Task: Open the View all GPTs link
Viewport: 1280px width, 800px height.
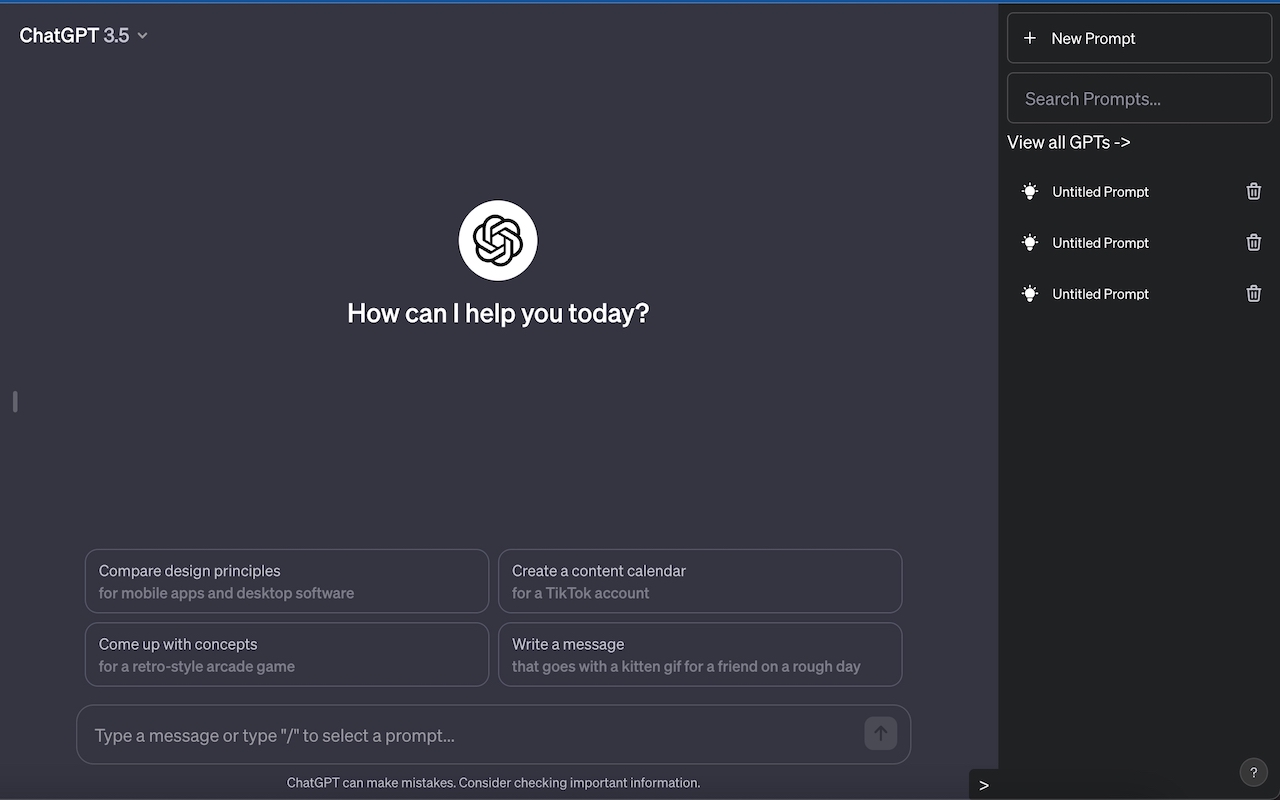Action: click(x=1069, y=142)
